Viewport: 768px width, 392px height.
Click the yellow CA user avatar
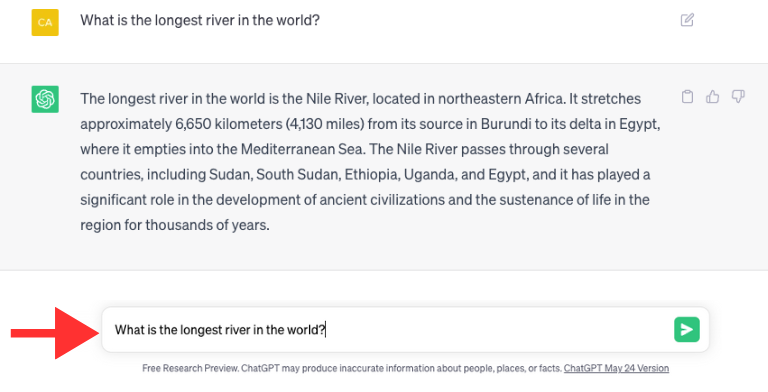coord(45,22)
